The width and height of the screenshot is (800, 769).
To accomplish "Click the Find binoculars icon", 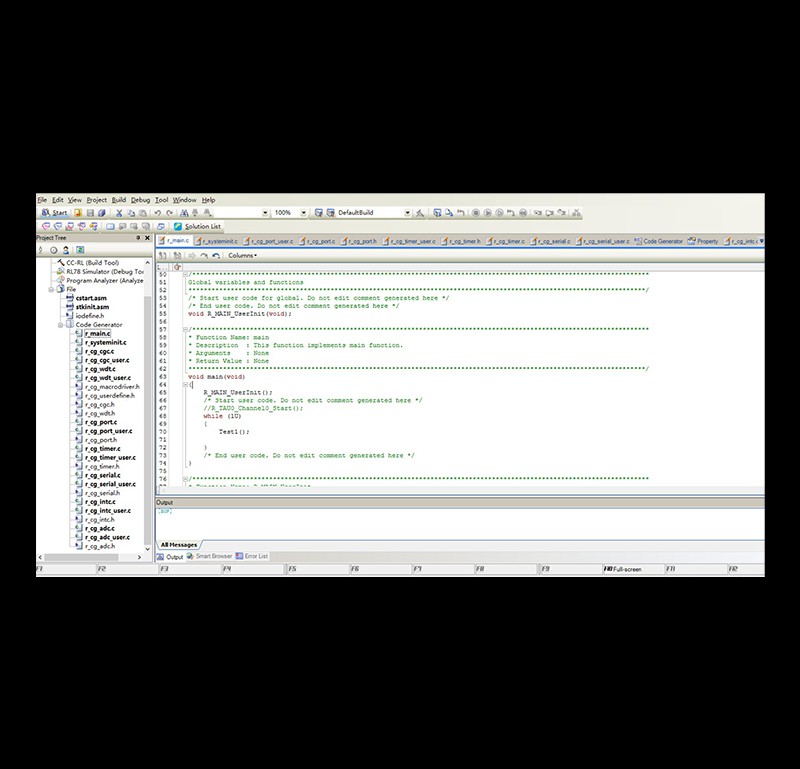I will pos(184,213).
